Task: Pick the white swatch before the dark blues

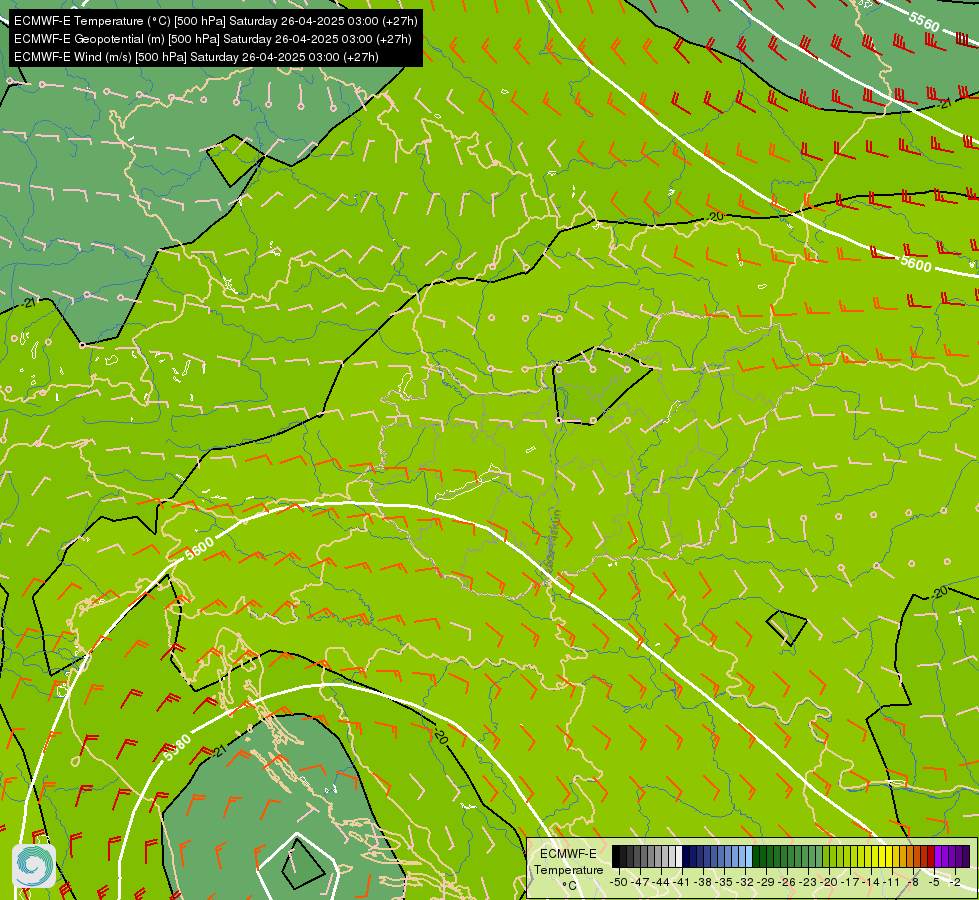Action: tap(679, 857)
